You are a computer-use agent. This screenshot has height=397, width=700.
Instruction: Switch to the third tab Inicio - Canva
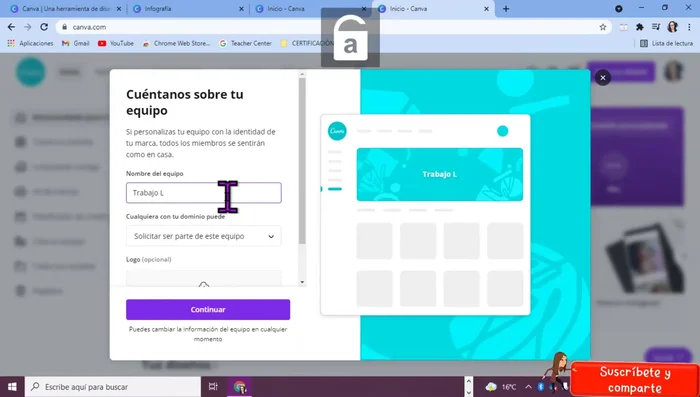point(311,9)
